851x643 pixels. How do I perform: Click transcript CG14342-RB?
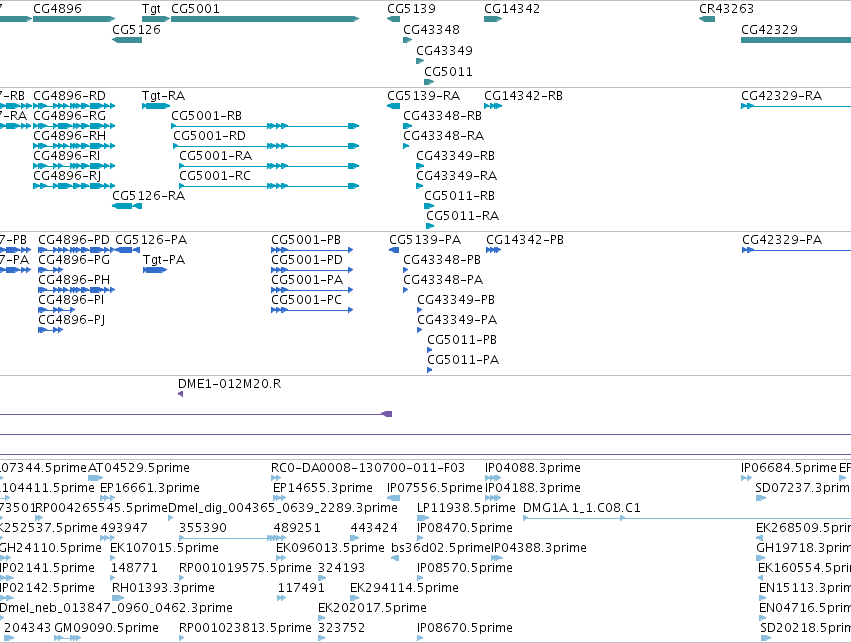(523, 96)
